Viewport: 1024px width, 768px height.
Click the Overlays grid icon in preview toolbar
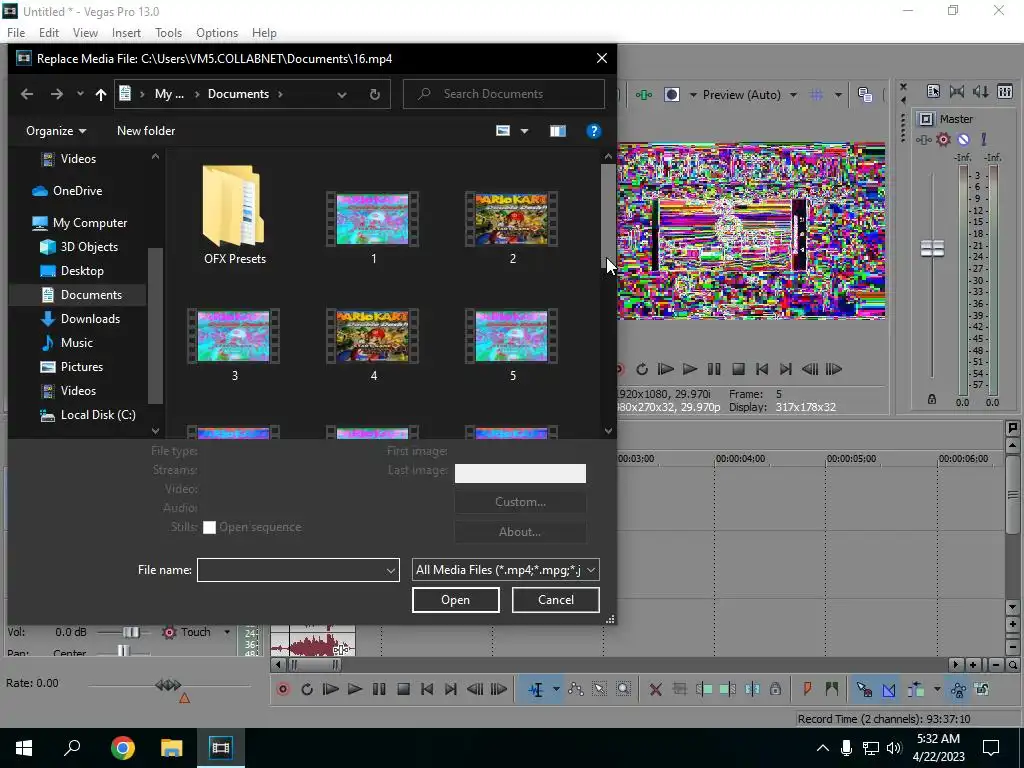pos(816,95)
